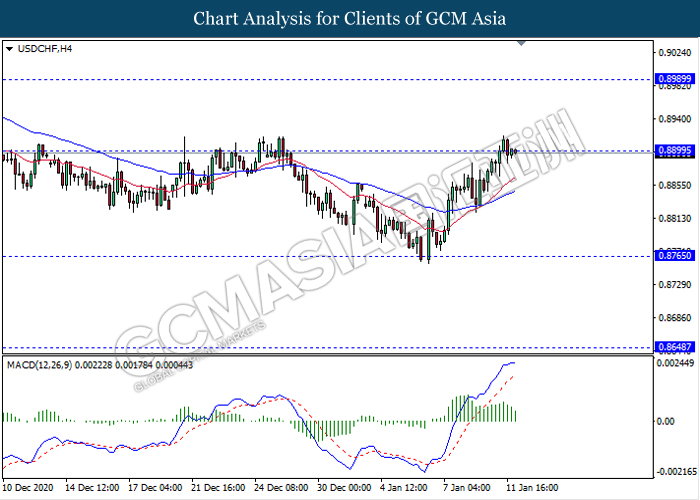
Task: Click the 0.89899 price level tag
Action: [x=673, y=78]
